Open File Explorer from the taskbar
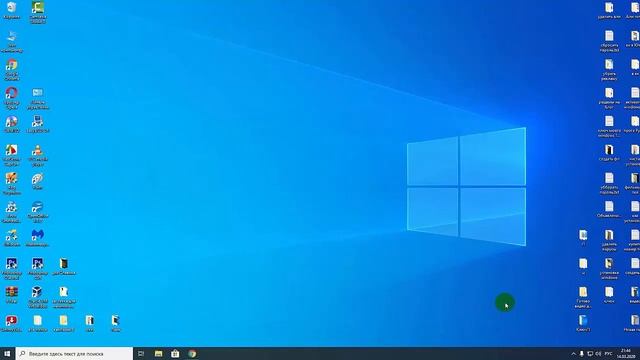The height and width of the screenshot is (360, 640). [x=158, y=353]
